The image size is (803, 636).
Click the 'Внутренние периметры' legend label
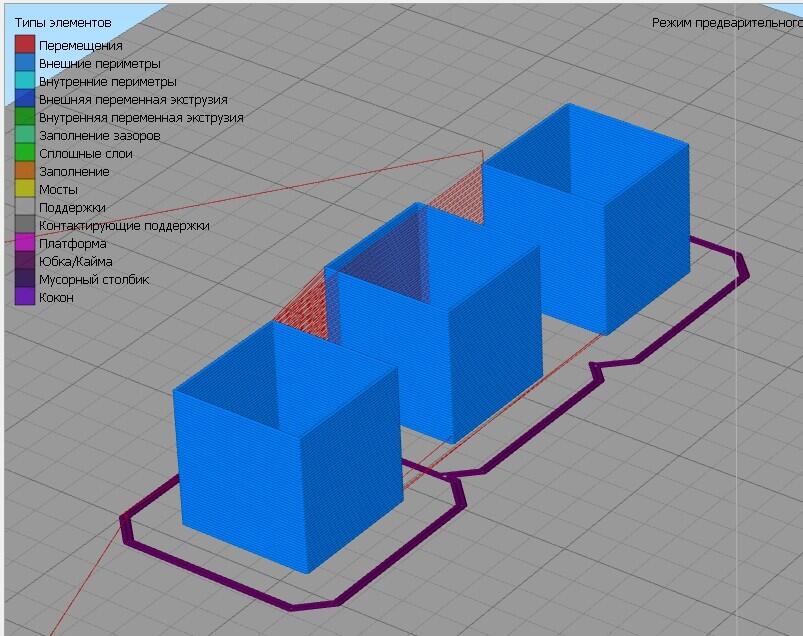tap(108, 81)
